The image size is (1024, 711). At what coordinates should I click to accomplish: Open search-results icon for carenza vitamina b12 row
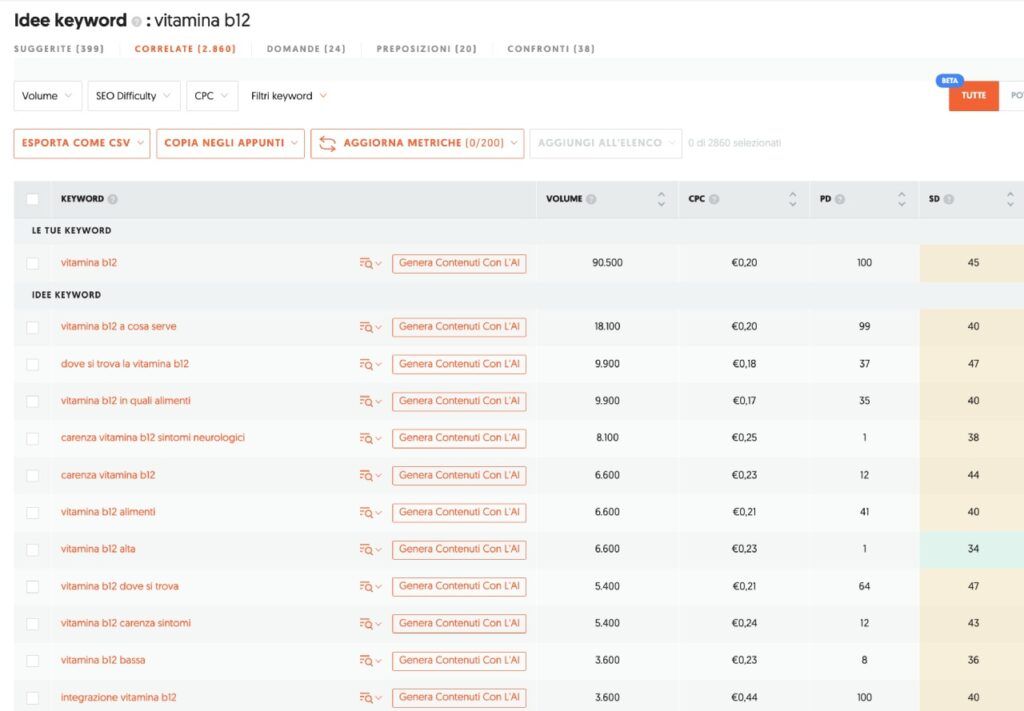[x=370, y=475]
